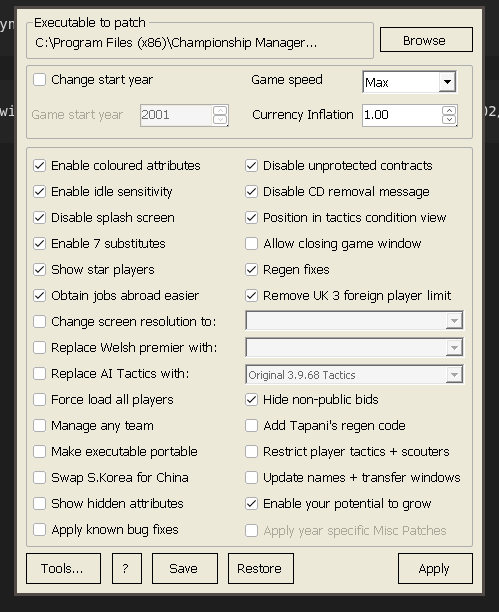
Task: Check Force load all players
Action: point(39,400)
